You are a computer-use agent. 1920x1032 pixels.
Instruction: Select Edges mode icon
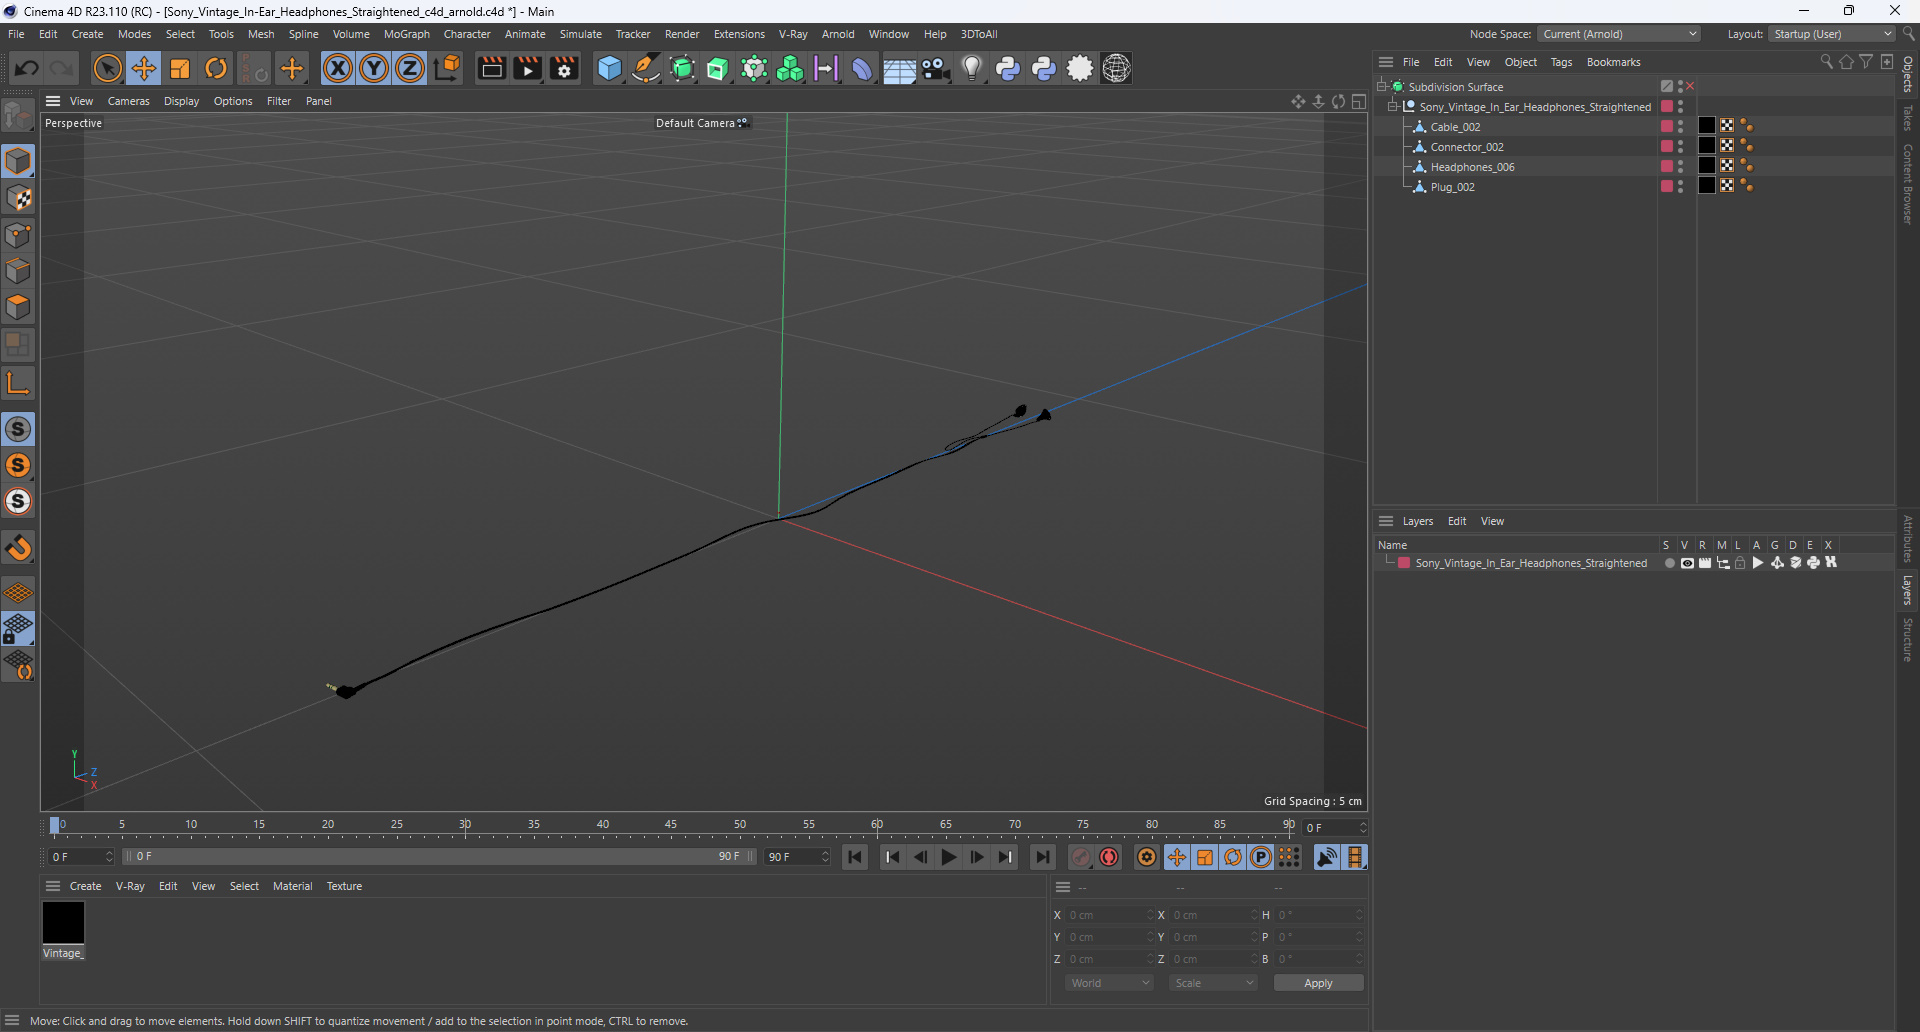(x=18, y=271)
